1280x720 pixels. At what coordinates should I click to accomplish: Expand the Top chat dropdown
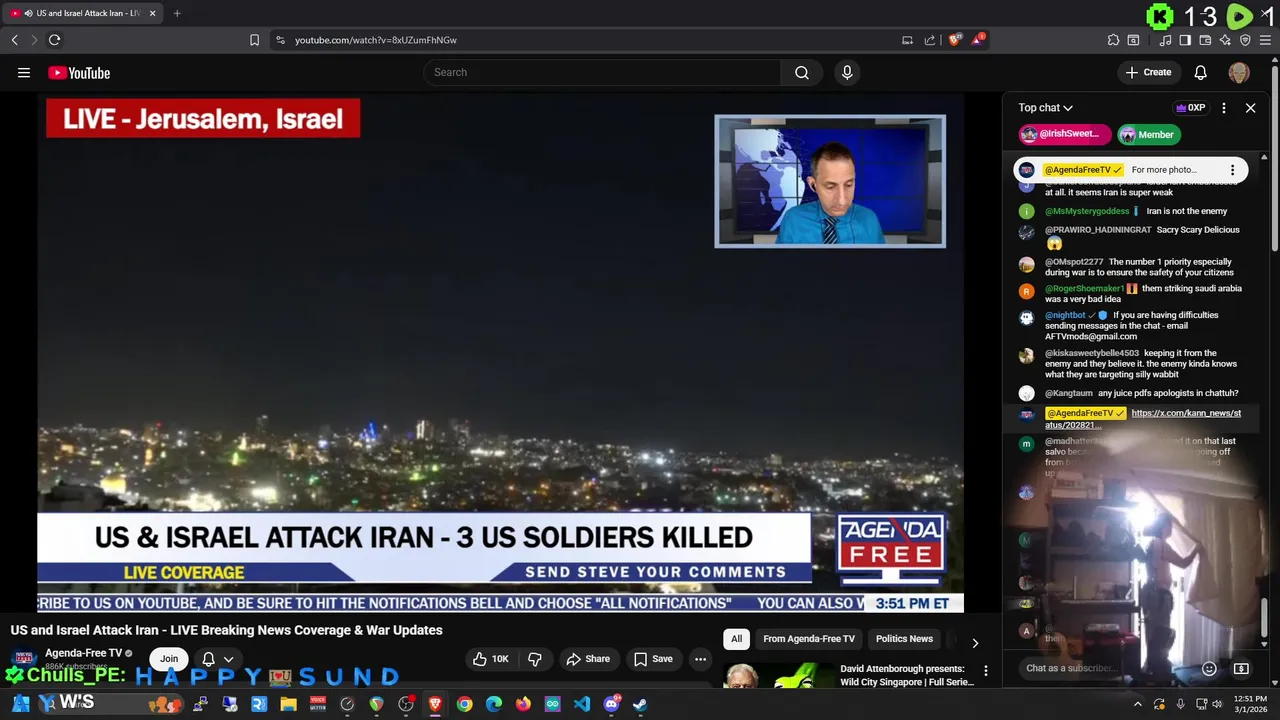(1045, 108)
